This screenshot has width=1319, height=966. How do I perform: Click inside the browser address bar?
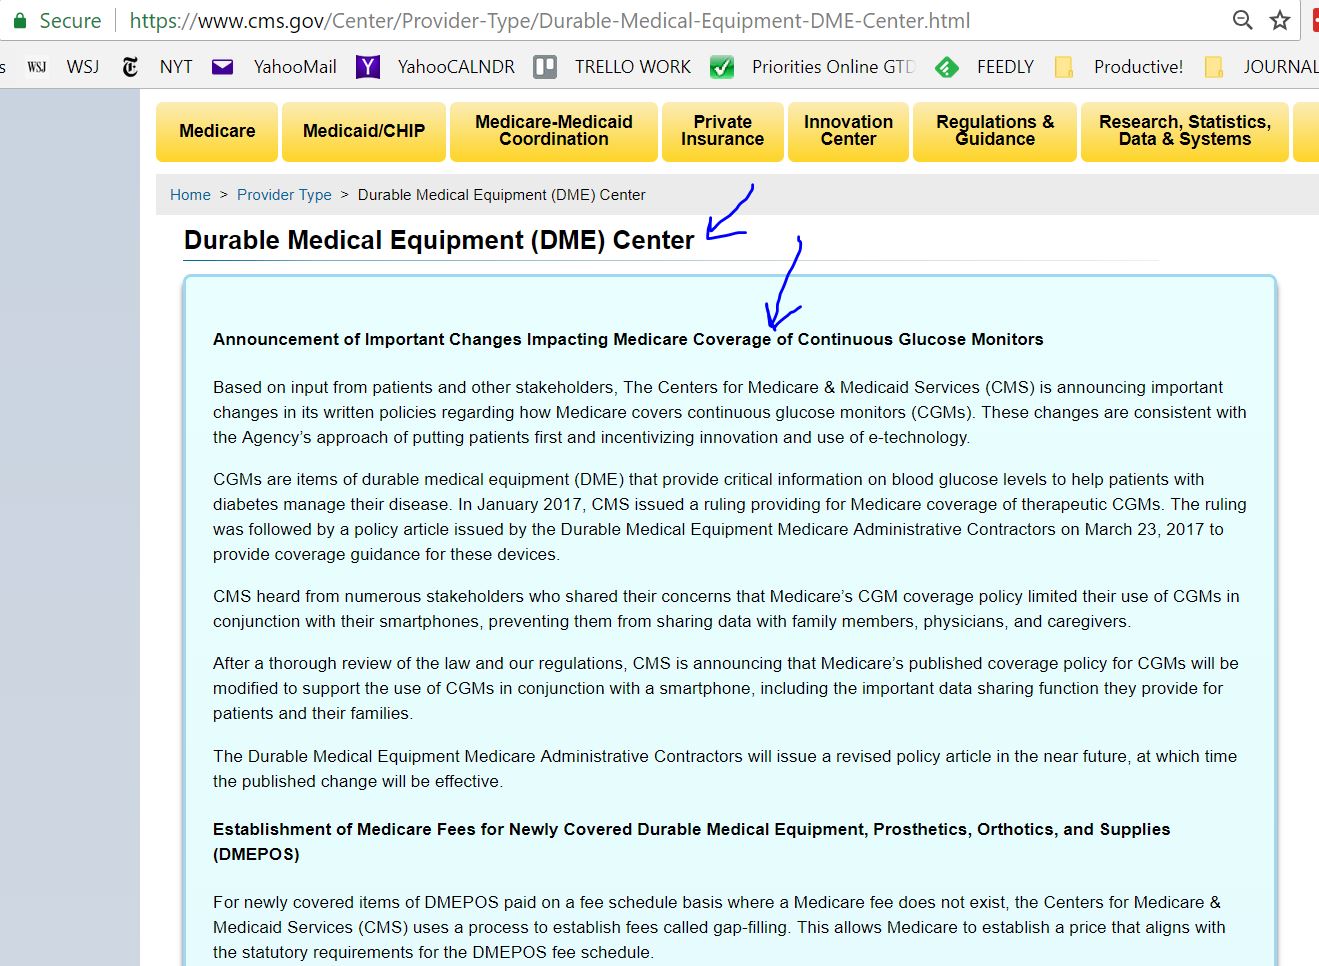pos(600,19)
